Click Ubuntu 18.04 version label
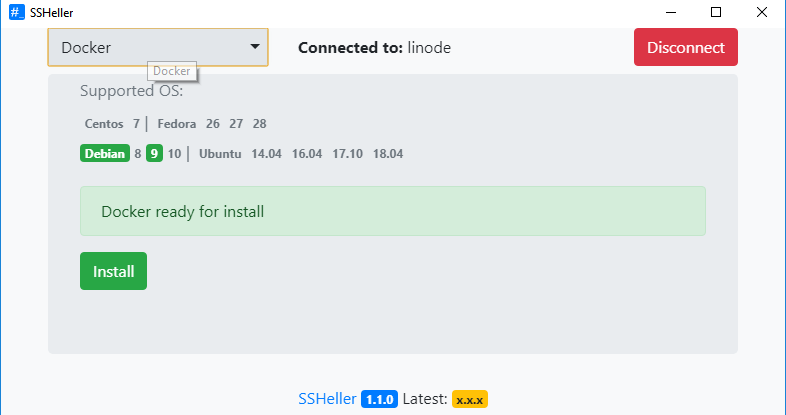 click(x=388, y=154)
